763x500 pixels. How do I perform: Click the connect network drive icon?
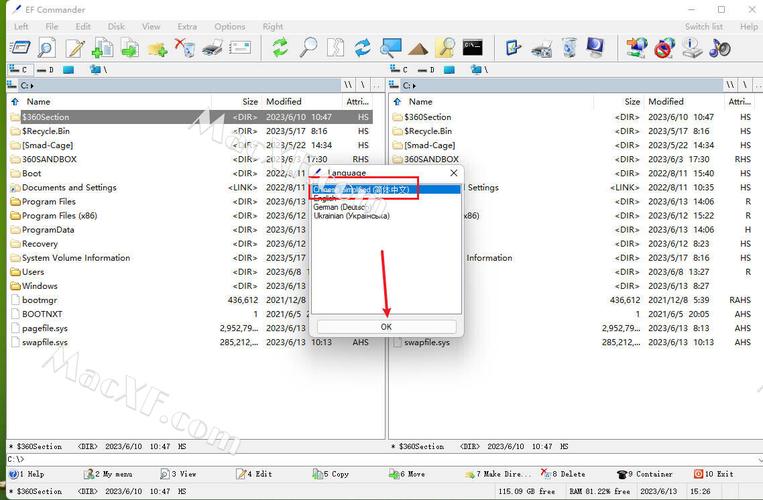pos(636,48)
